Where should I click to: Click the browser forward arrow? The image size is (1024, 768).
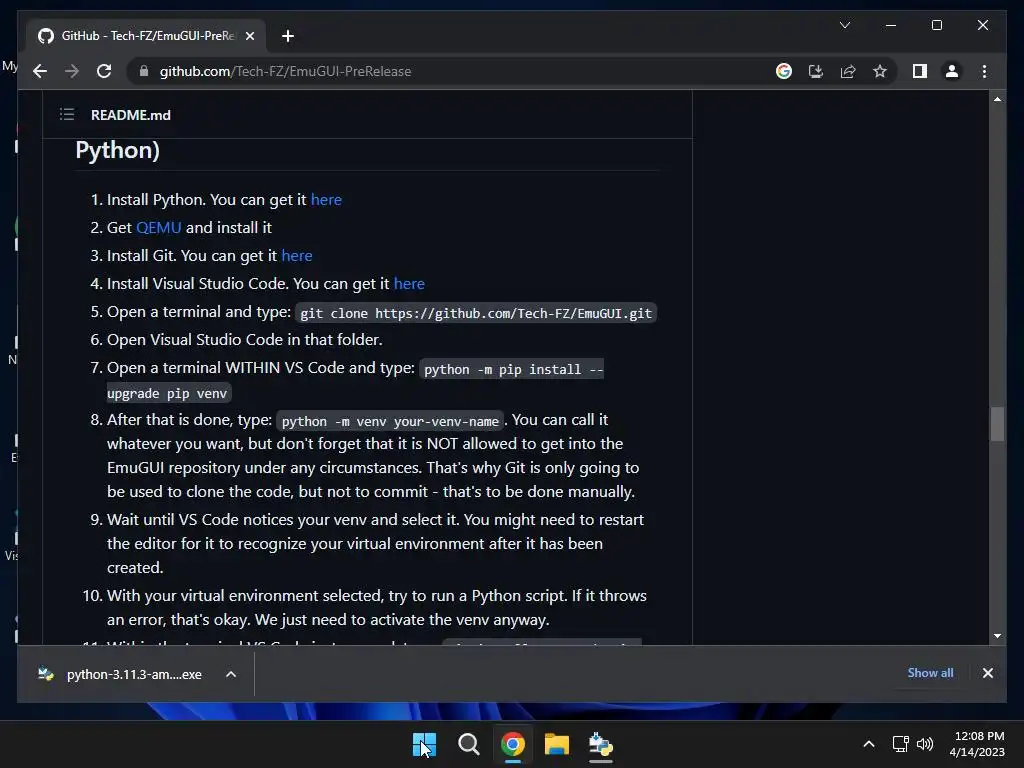(x=72, y=71)
